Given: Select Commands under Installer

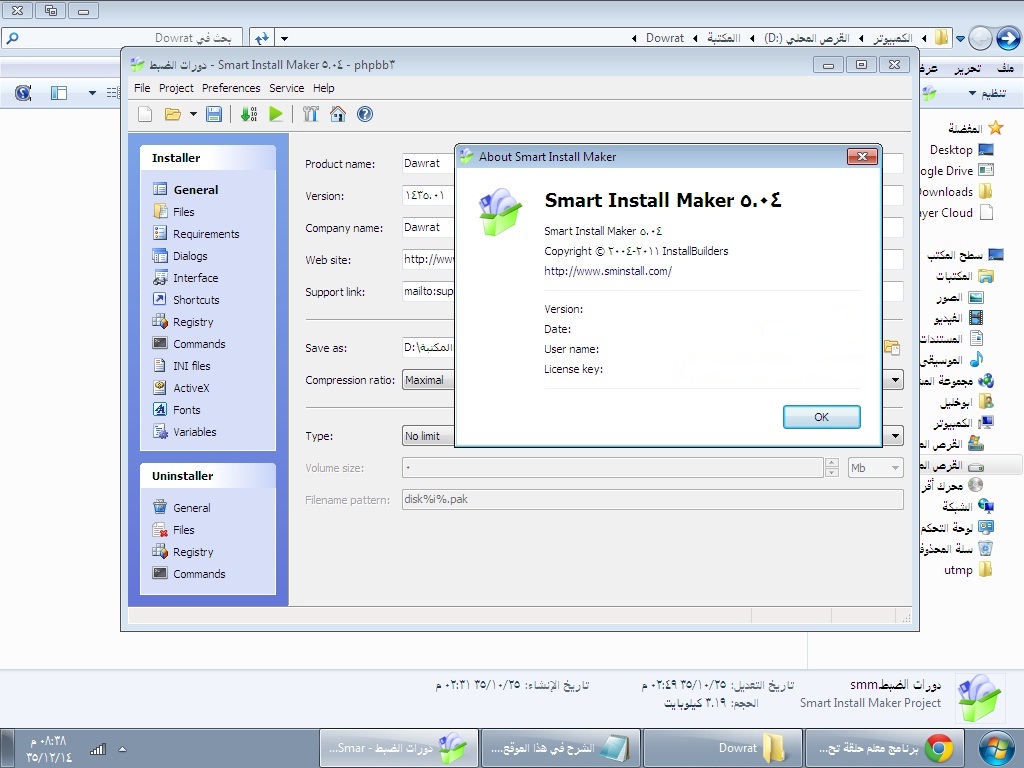Looking at the screenshot, I should click(189, 344).
